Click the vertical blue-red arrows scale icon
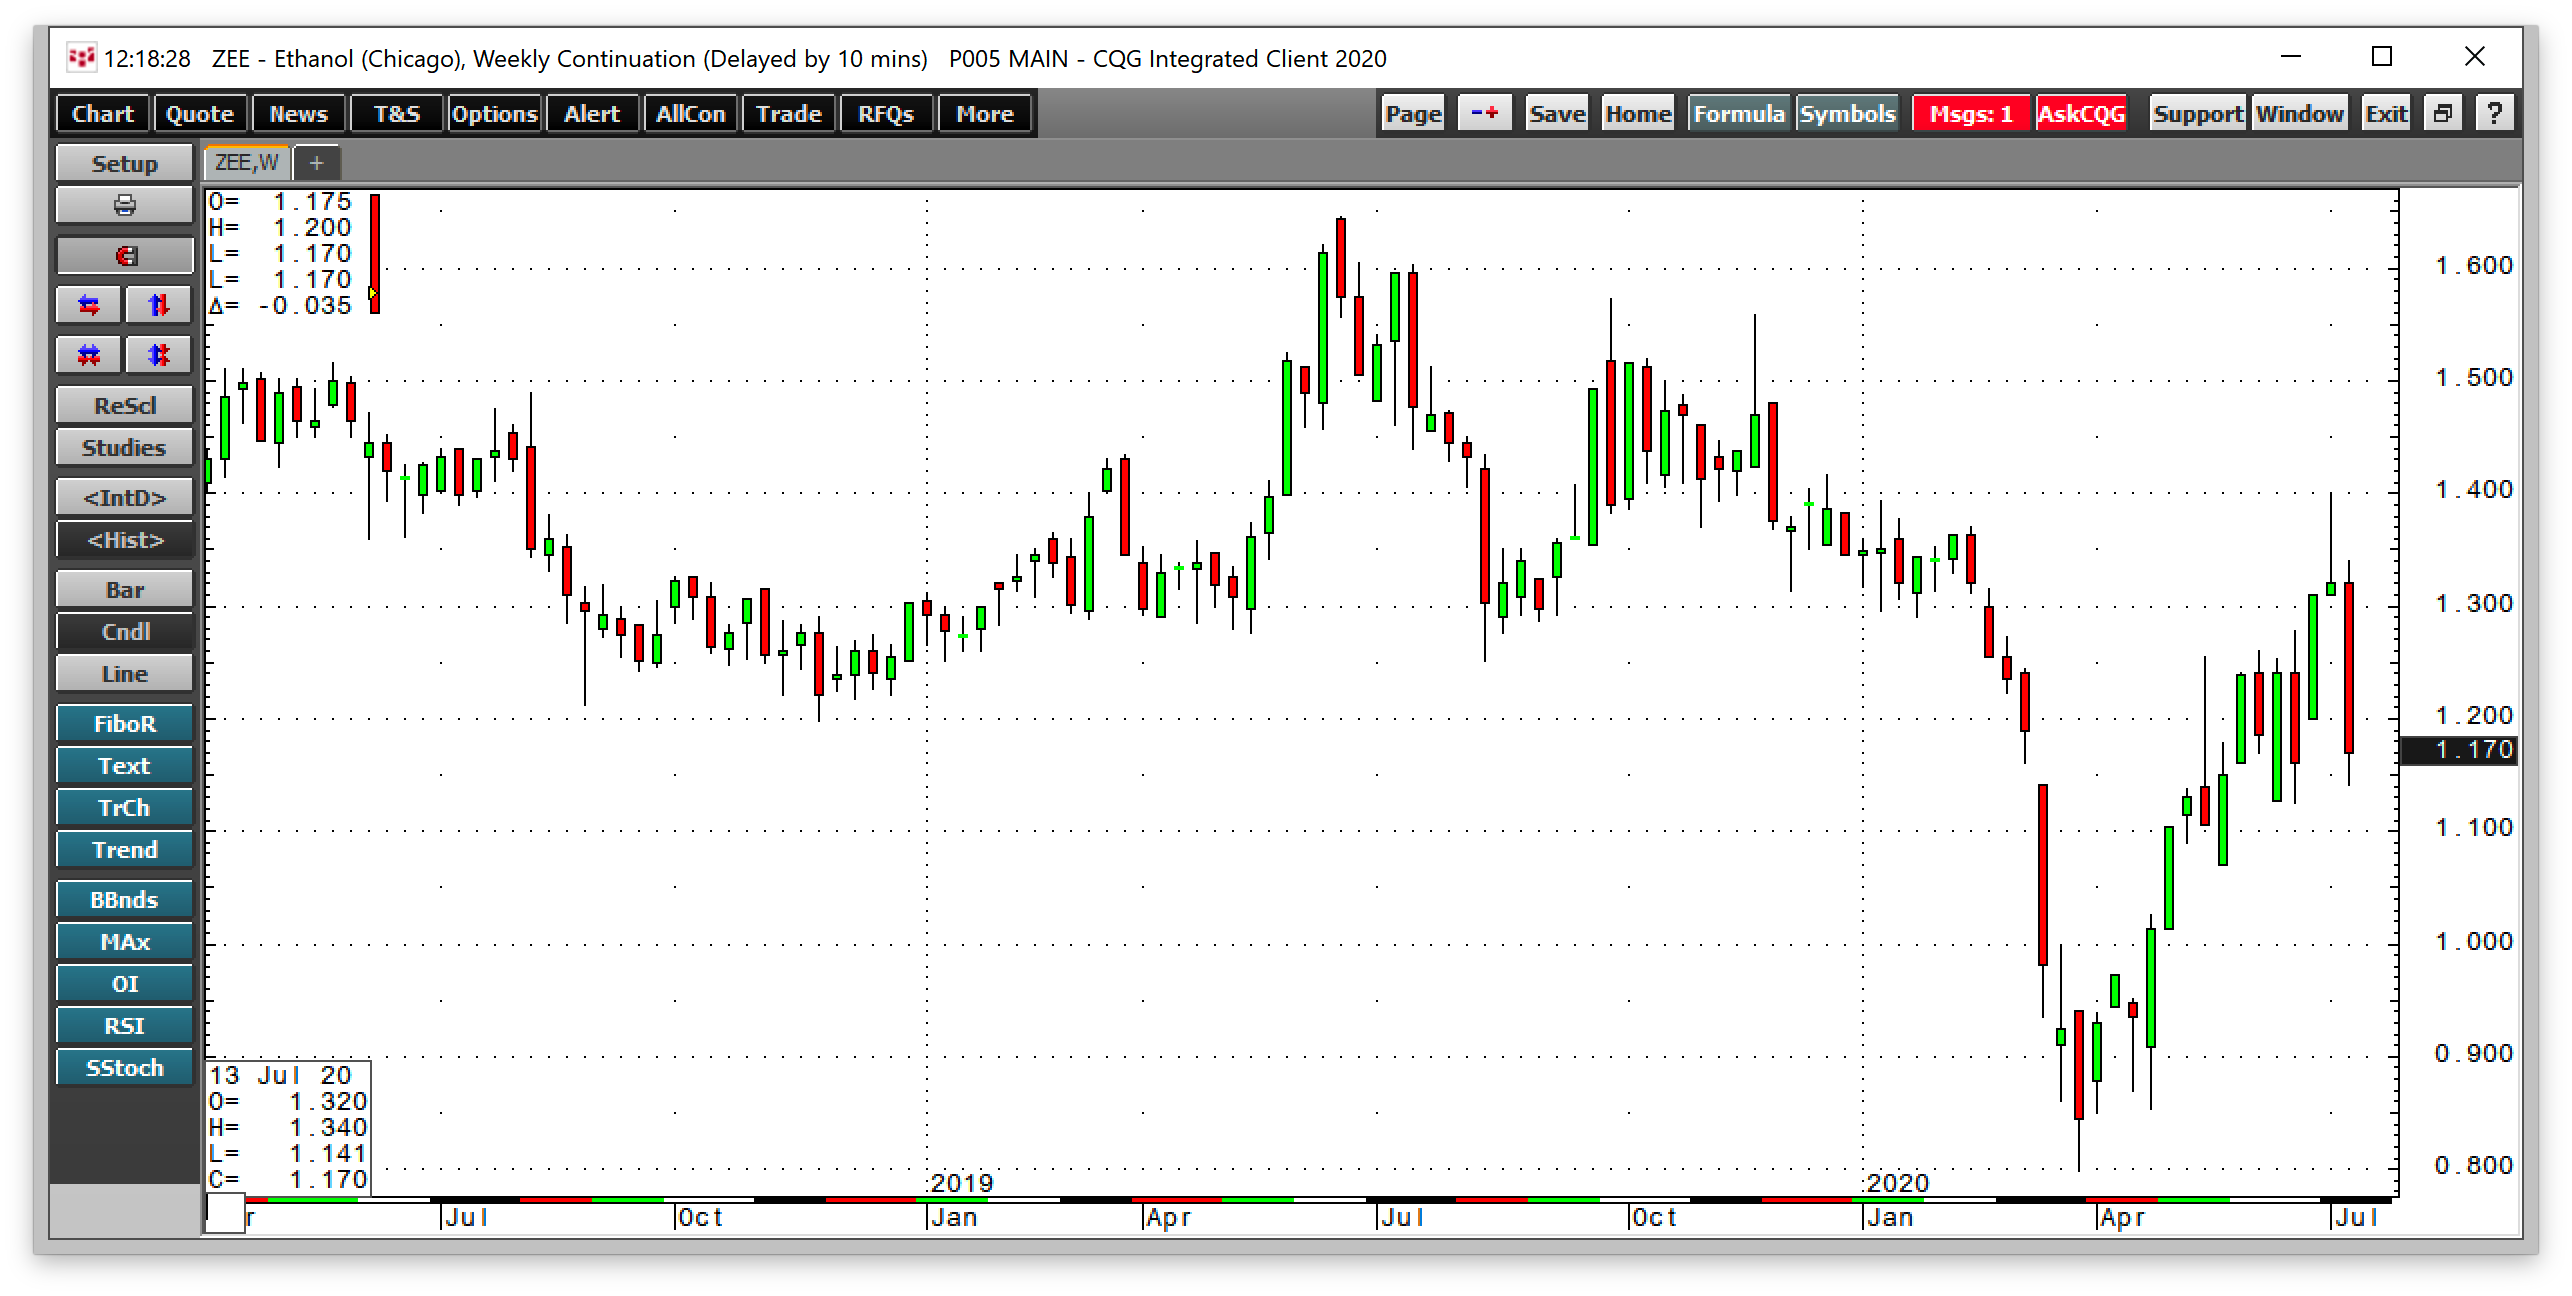The image size is (2572, 1296). click(x=158, y=305)
